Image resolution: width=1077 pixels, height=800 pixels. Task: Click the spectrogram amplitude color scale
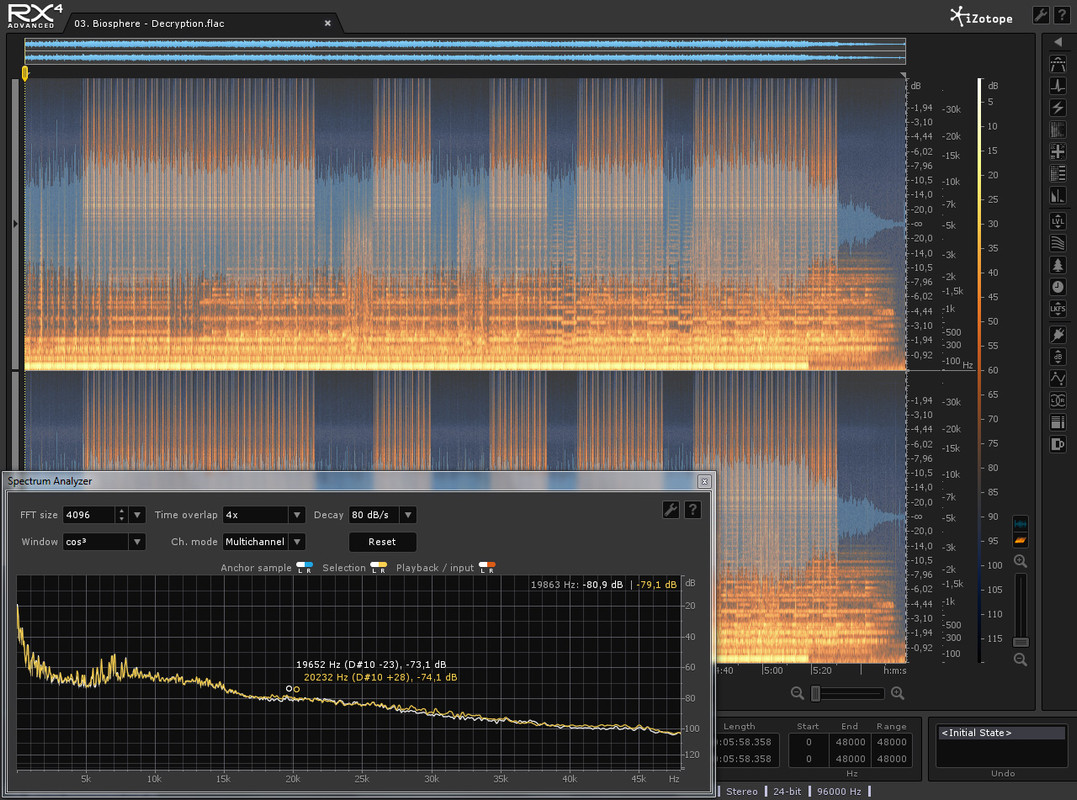pos(980,371)
